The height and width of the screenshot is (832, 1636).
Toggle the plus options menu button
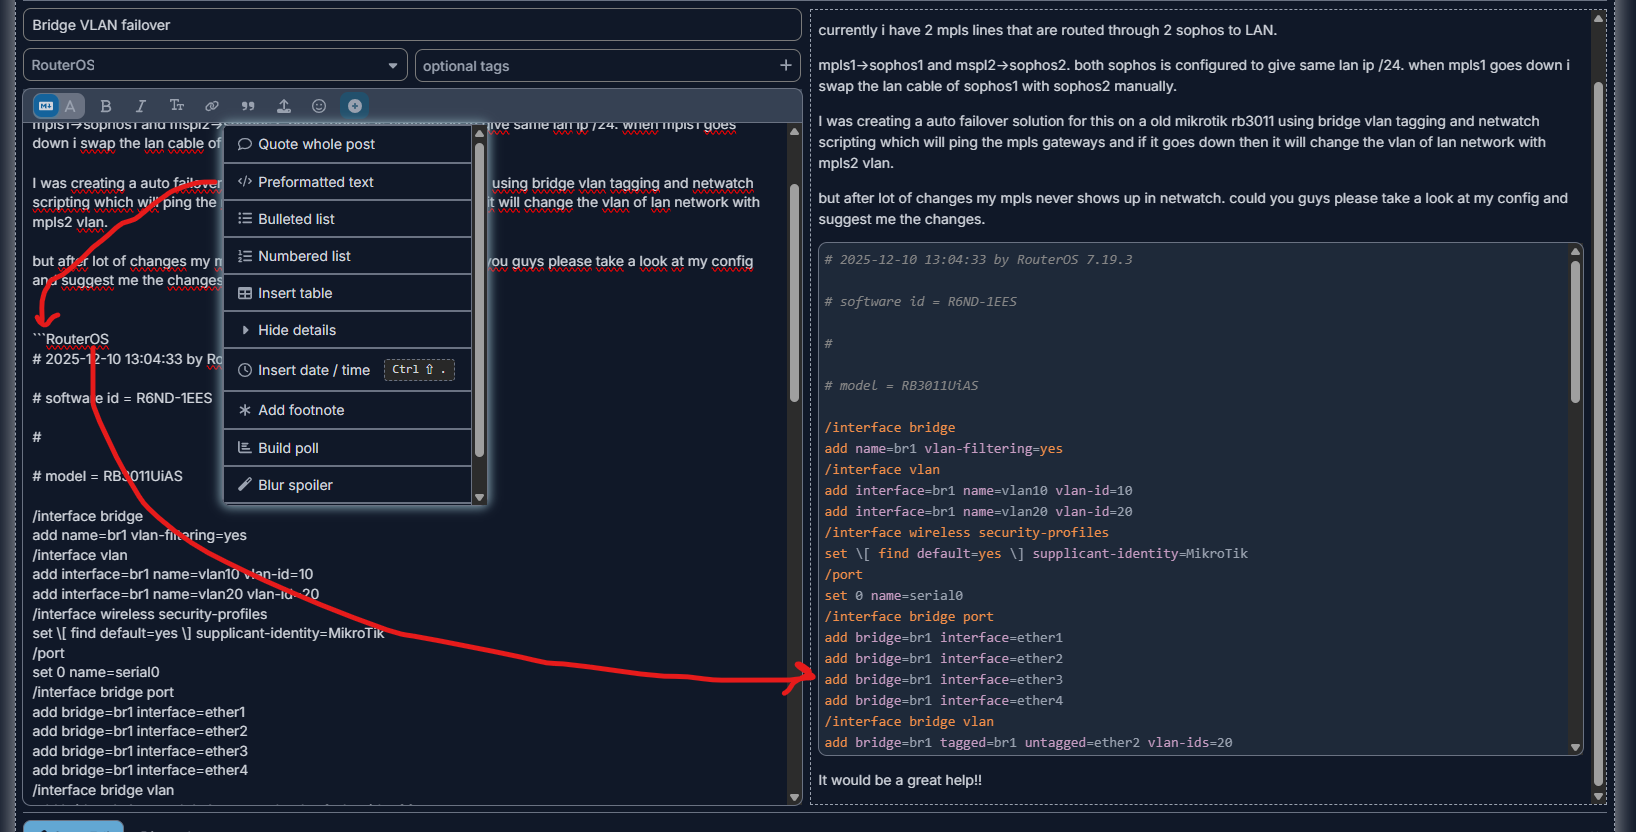[x=355, y=106]
